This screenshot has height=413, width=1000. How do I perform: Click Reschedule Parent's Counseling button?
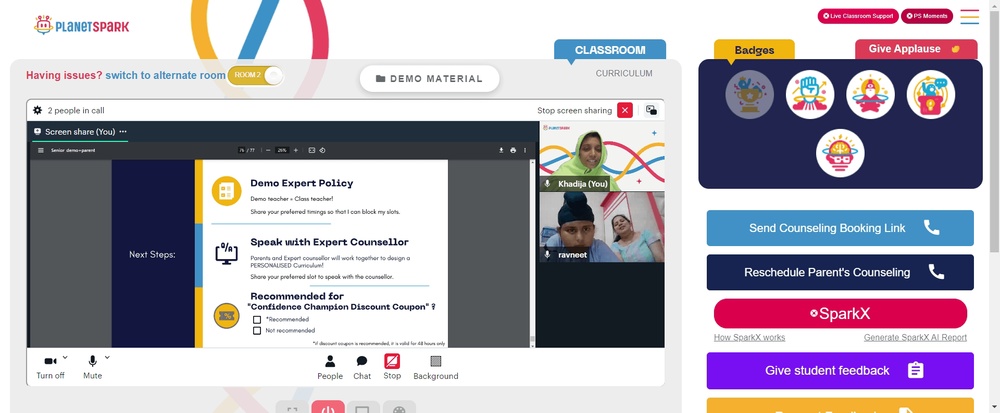pos(840,272)
